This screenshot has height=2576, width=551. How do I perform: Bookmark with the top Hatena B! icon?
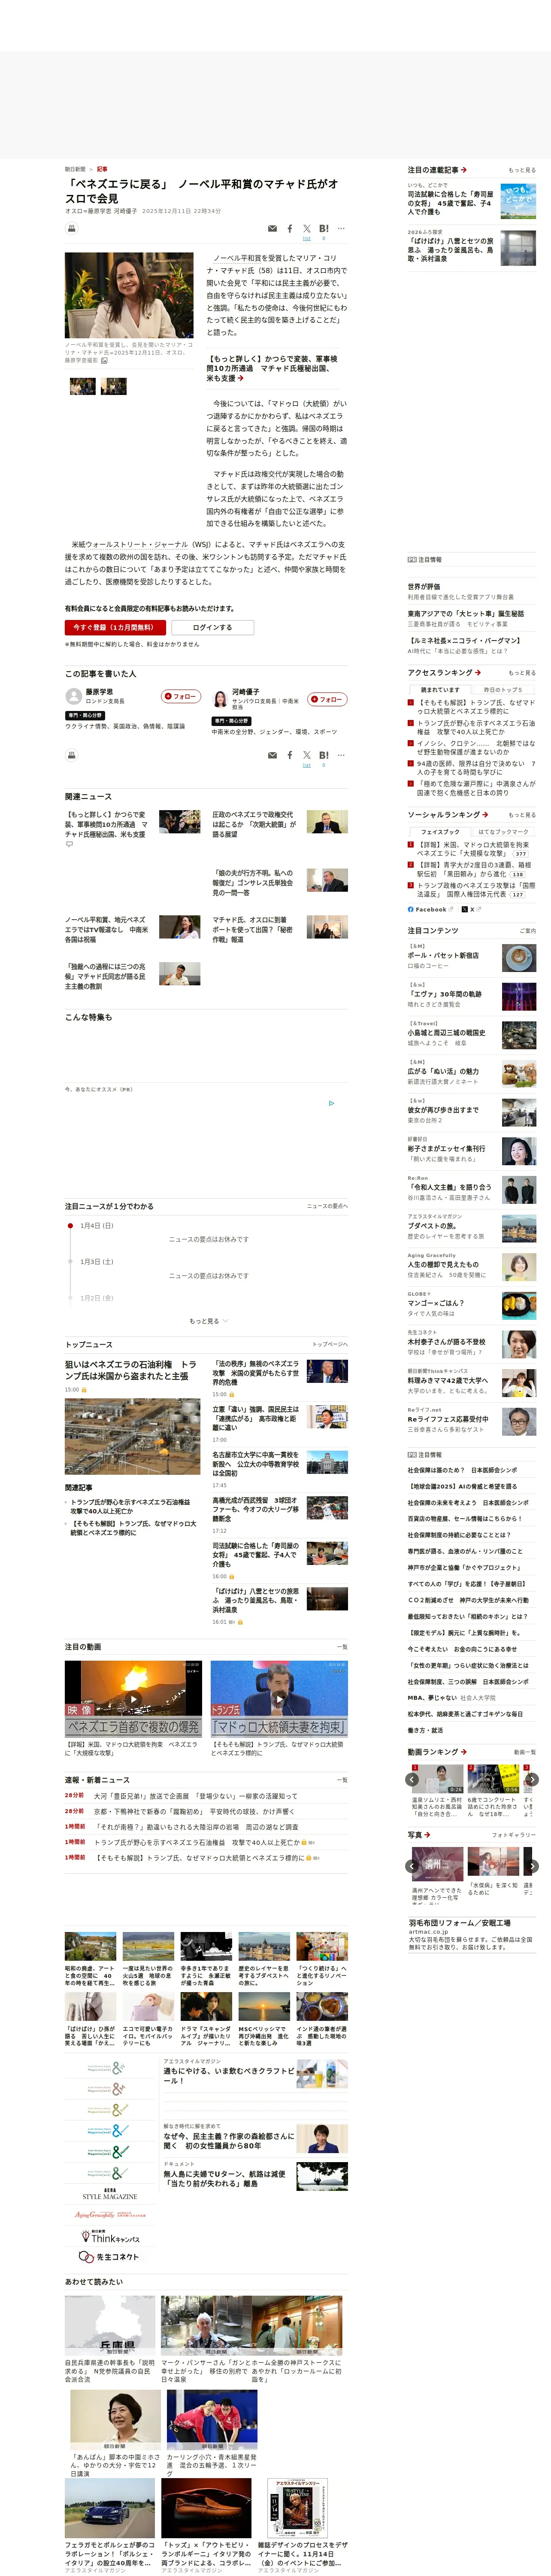[324, 229]
